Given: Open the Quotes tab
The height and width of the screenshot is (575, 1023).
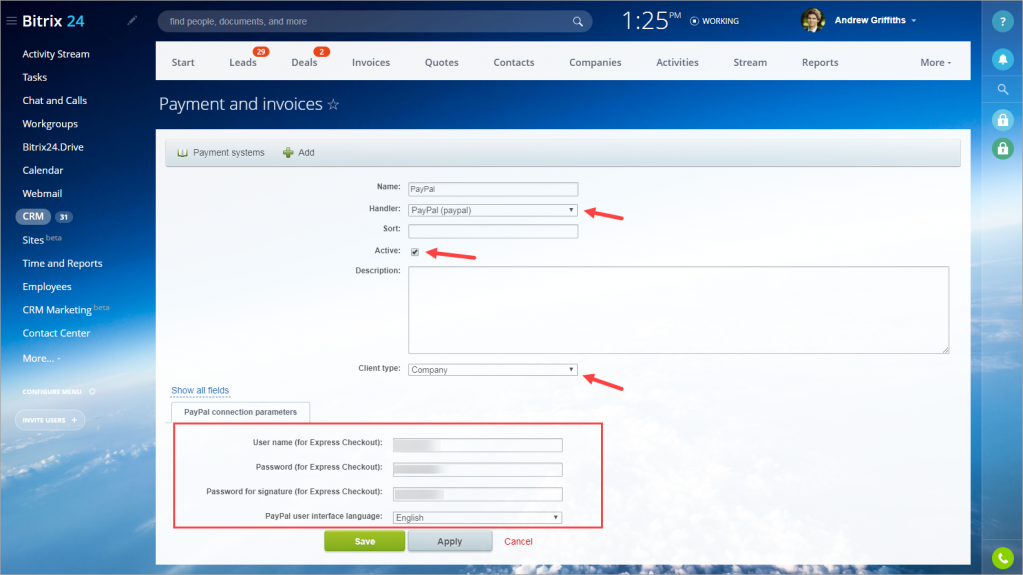Looking at the screenshot, I should (x=442, y=63).
